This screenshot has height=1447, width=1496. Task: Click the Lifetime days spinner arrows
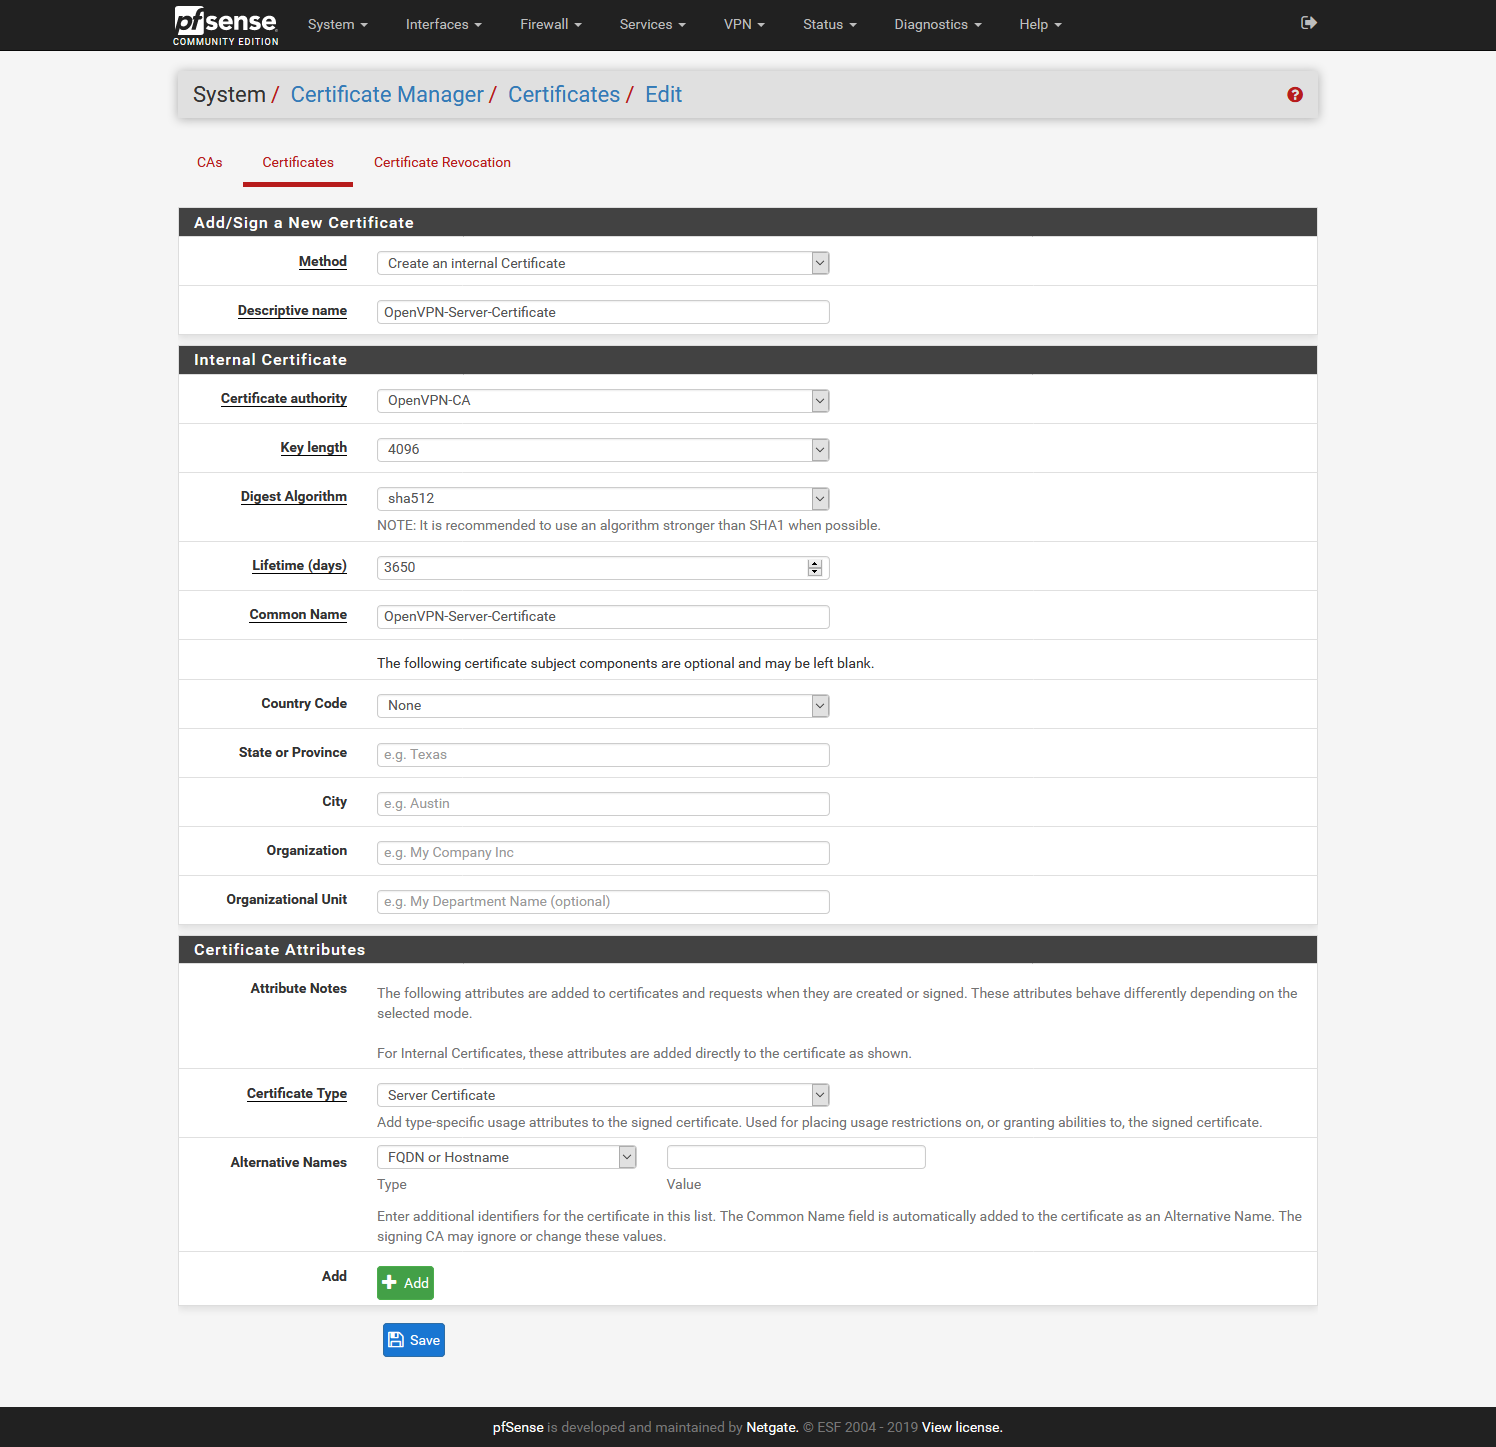(x=815, y=567)
